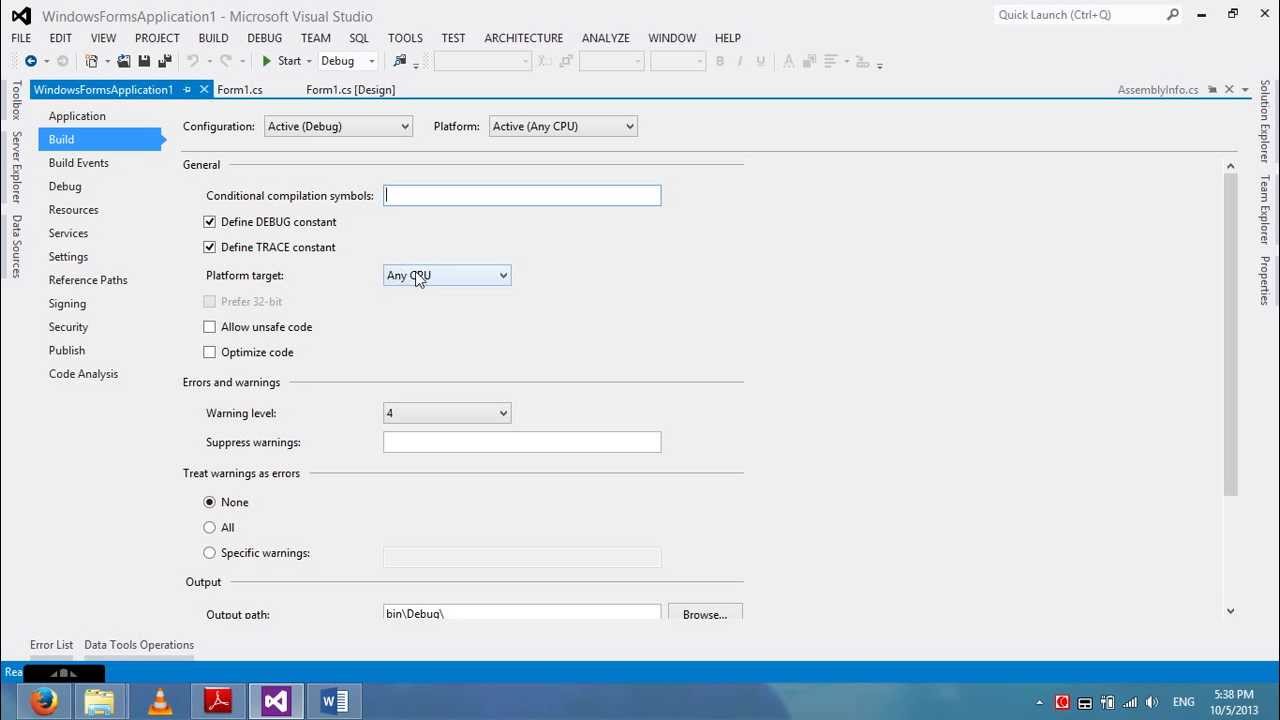Open the TOOLS menu
The image size is (1280, 720).
pos(405,38)
